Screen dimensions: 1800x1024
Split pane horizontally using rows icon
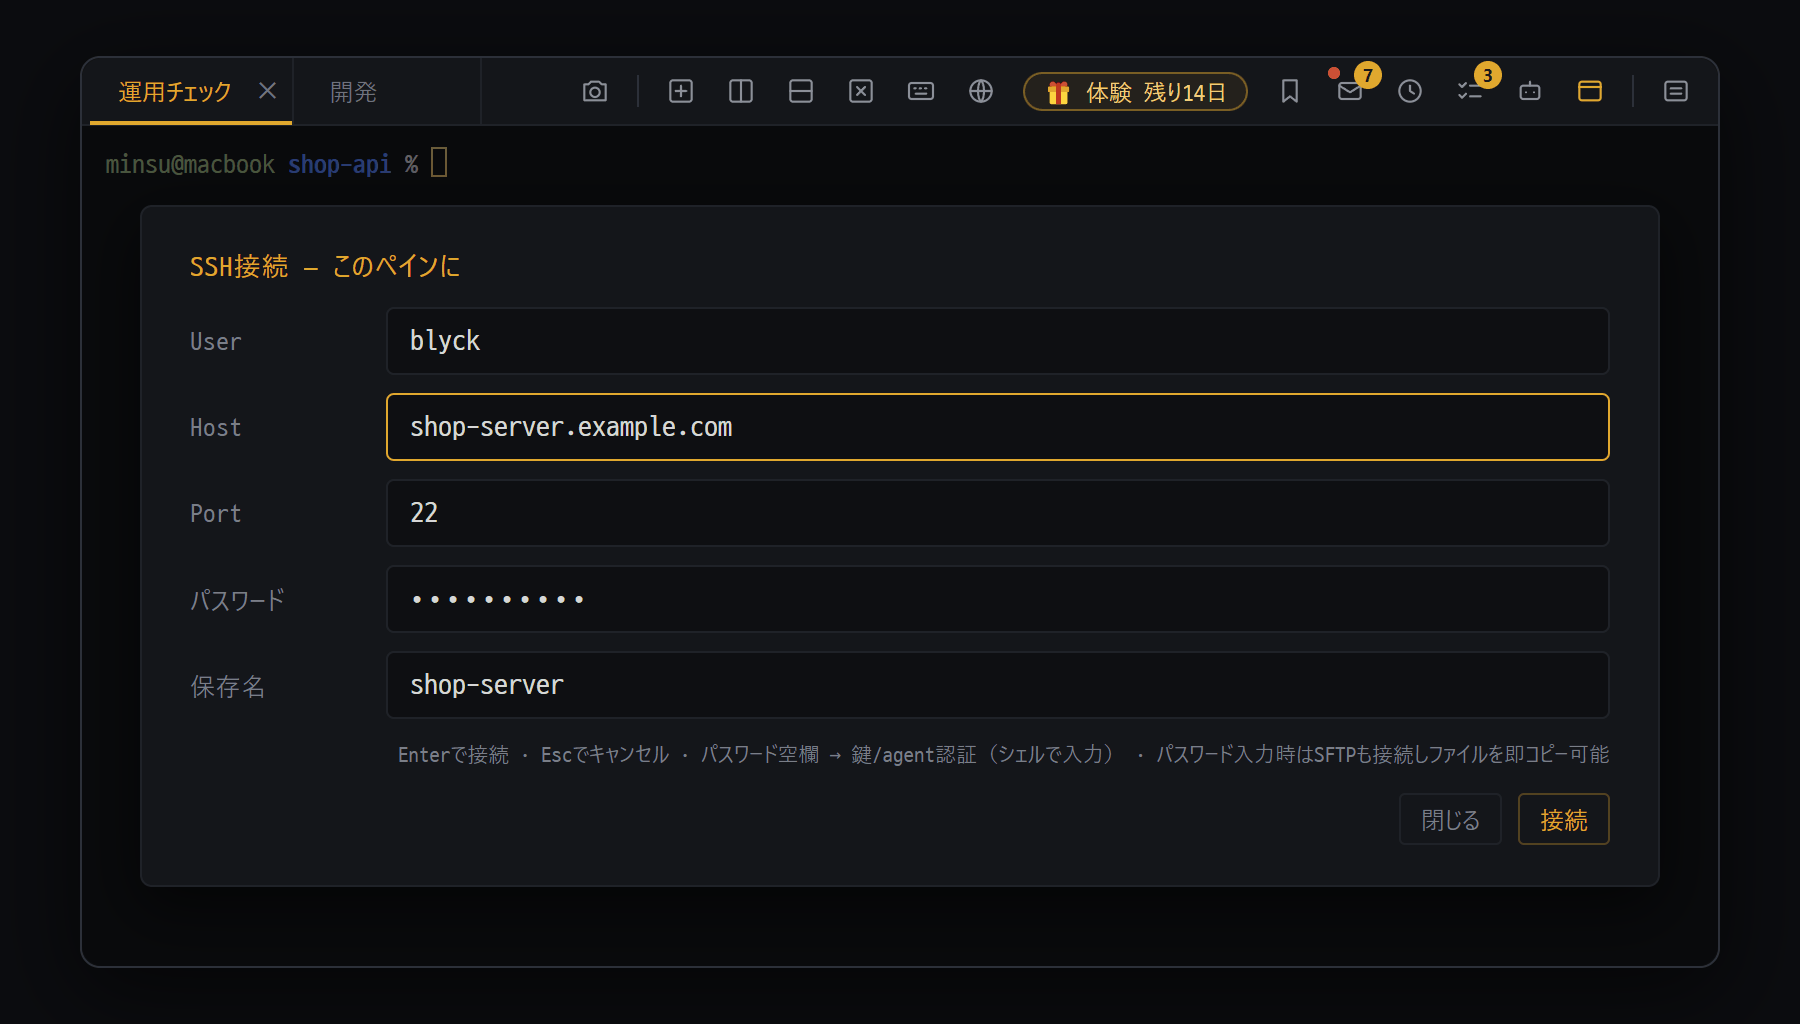click(801, 92)
